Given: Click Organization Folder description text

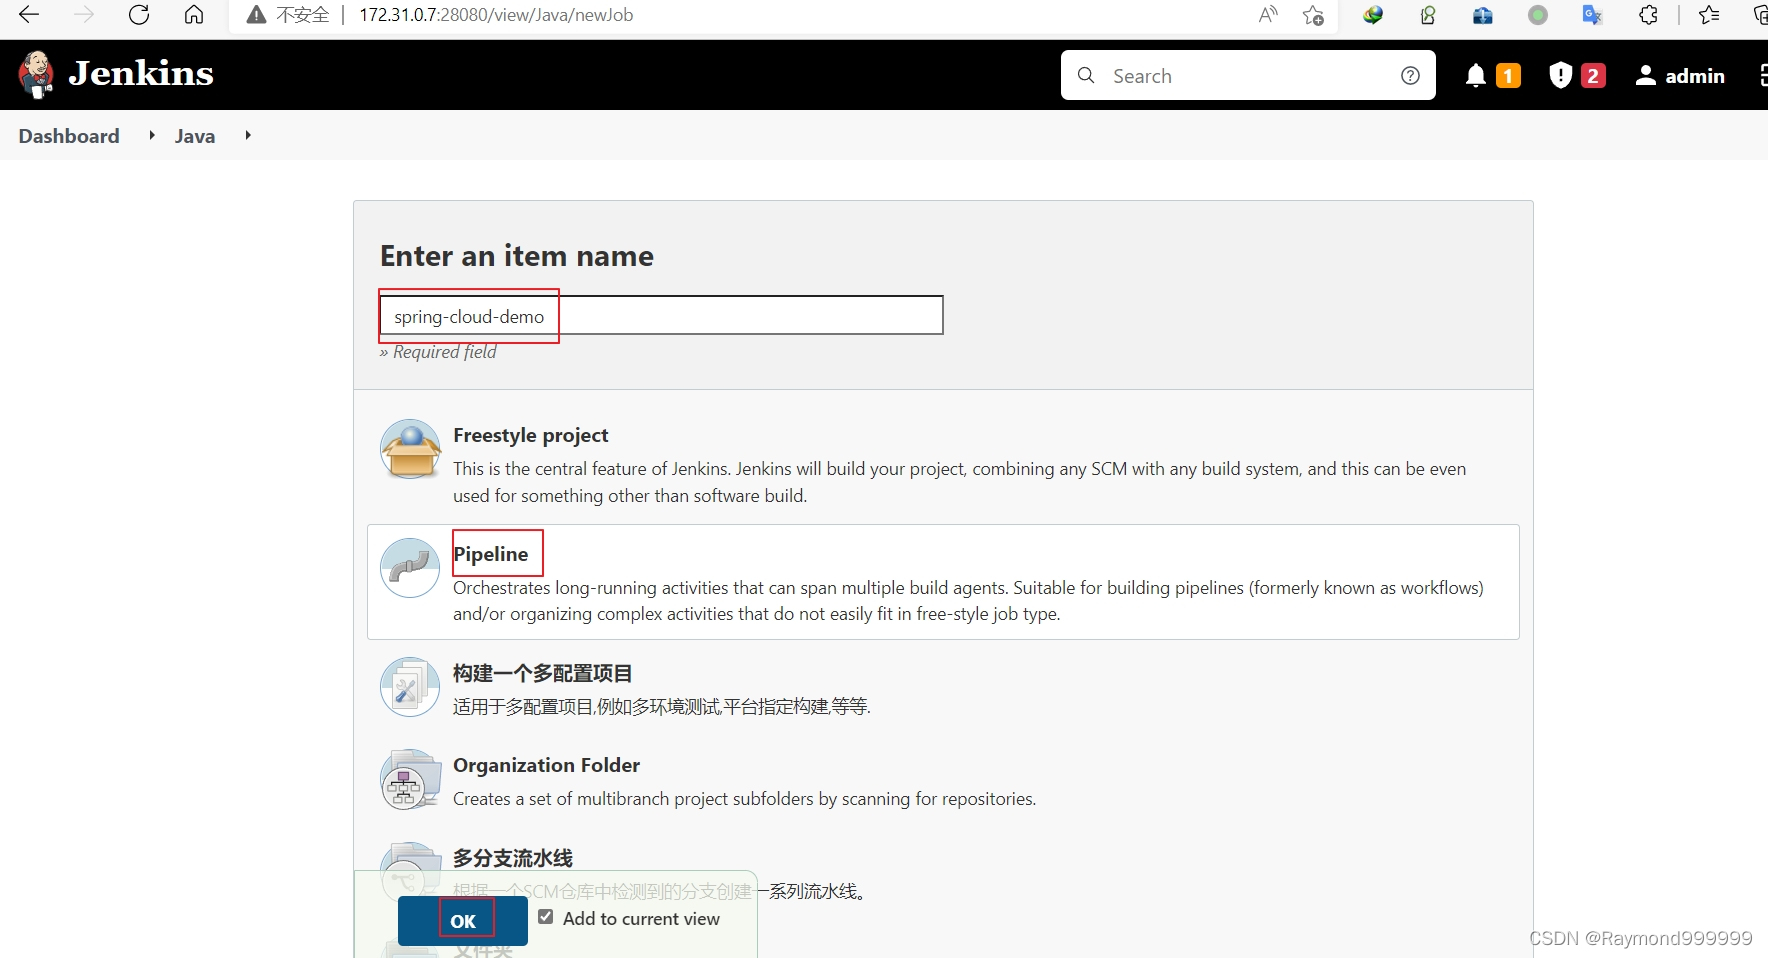Looking at the screenshot, I should click(744, 799).
